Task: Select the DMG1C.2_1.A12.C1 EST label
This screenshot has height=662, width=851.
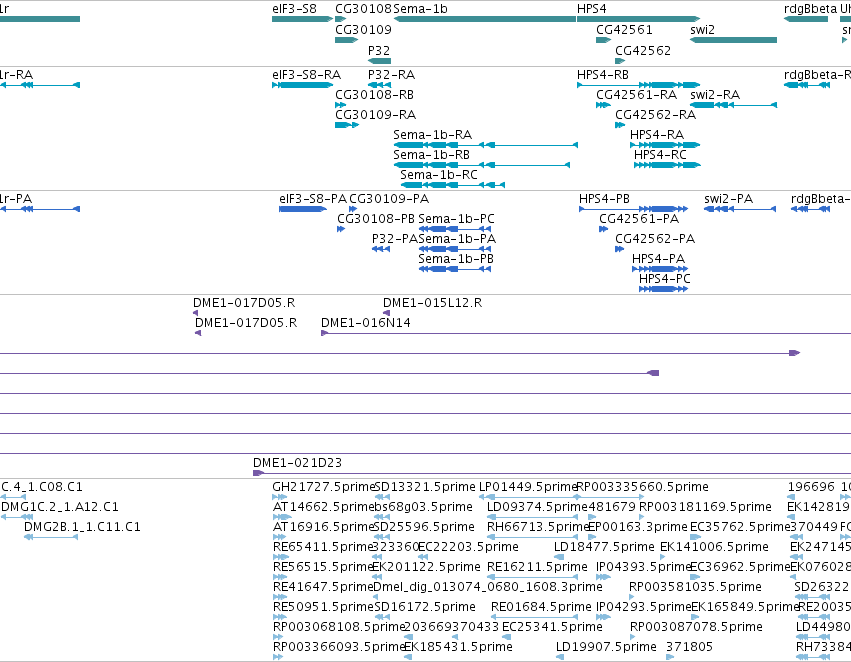Action: (x=60, y=507)
